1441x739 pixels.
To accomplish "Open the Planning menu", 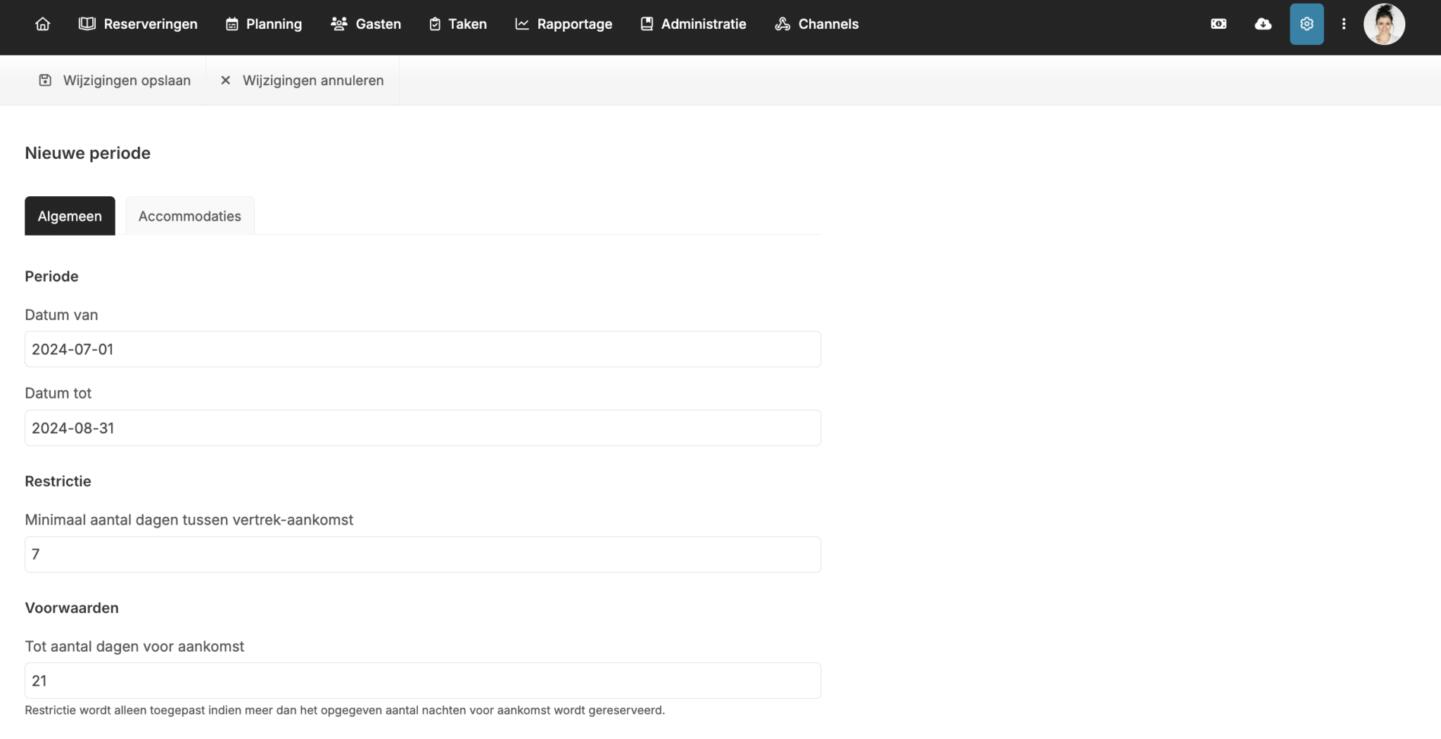I will 263,24.
